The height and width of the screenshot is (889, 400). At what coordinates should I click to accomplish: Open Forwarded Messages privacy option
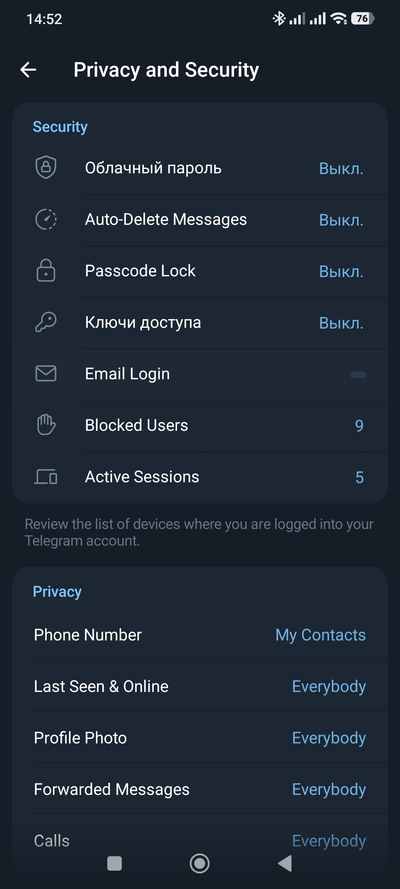tap(200, 790)
